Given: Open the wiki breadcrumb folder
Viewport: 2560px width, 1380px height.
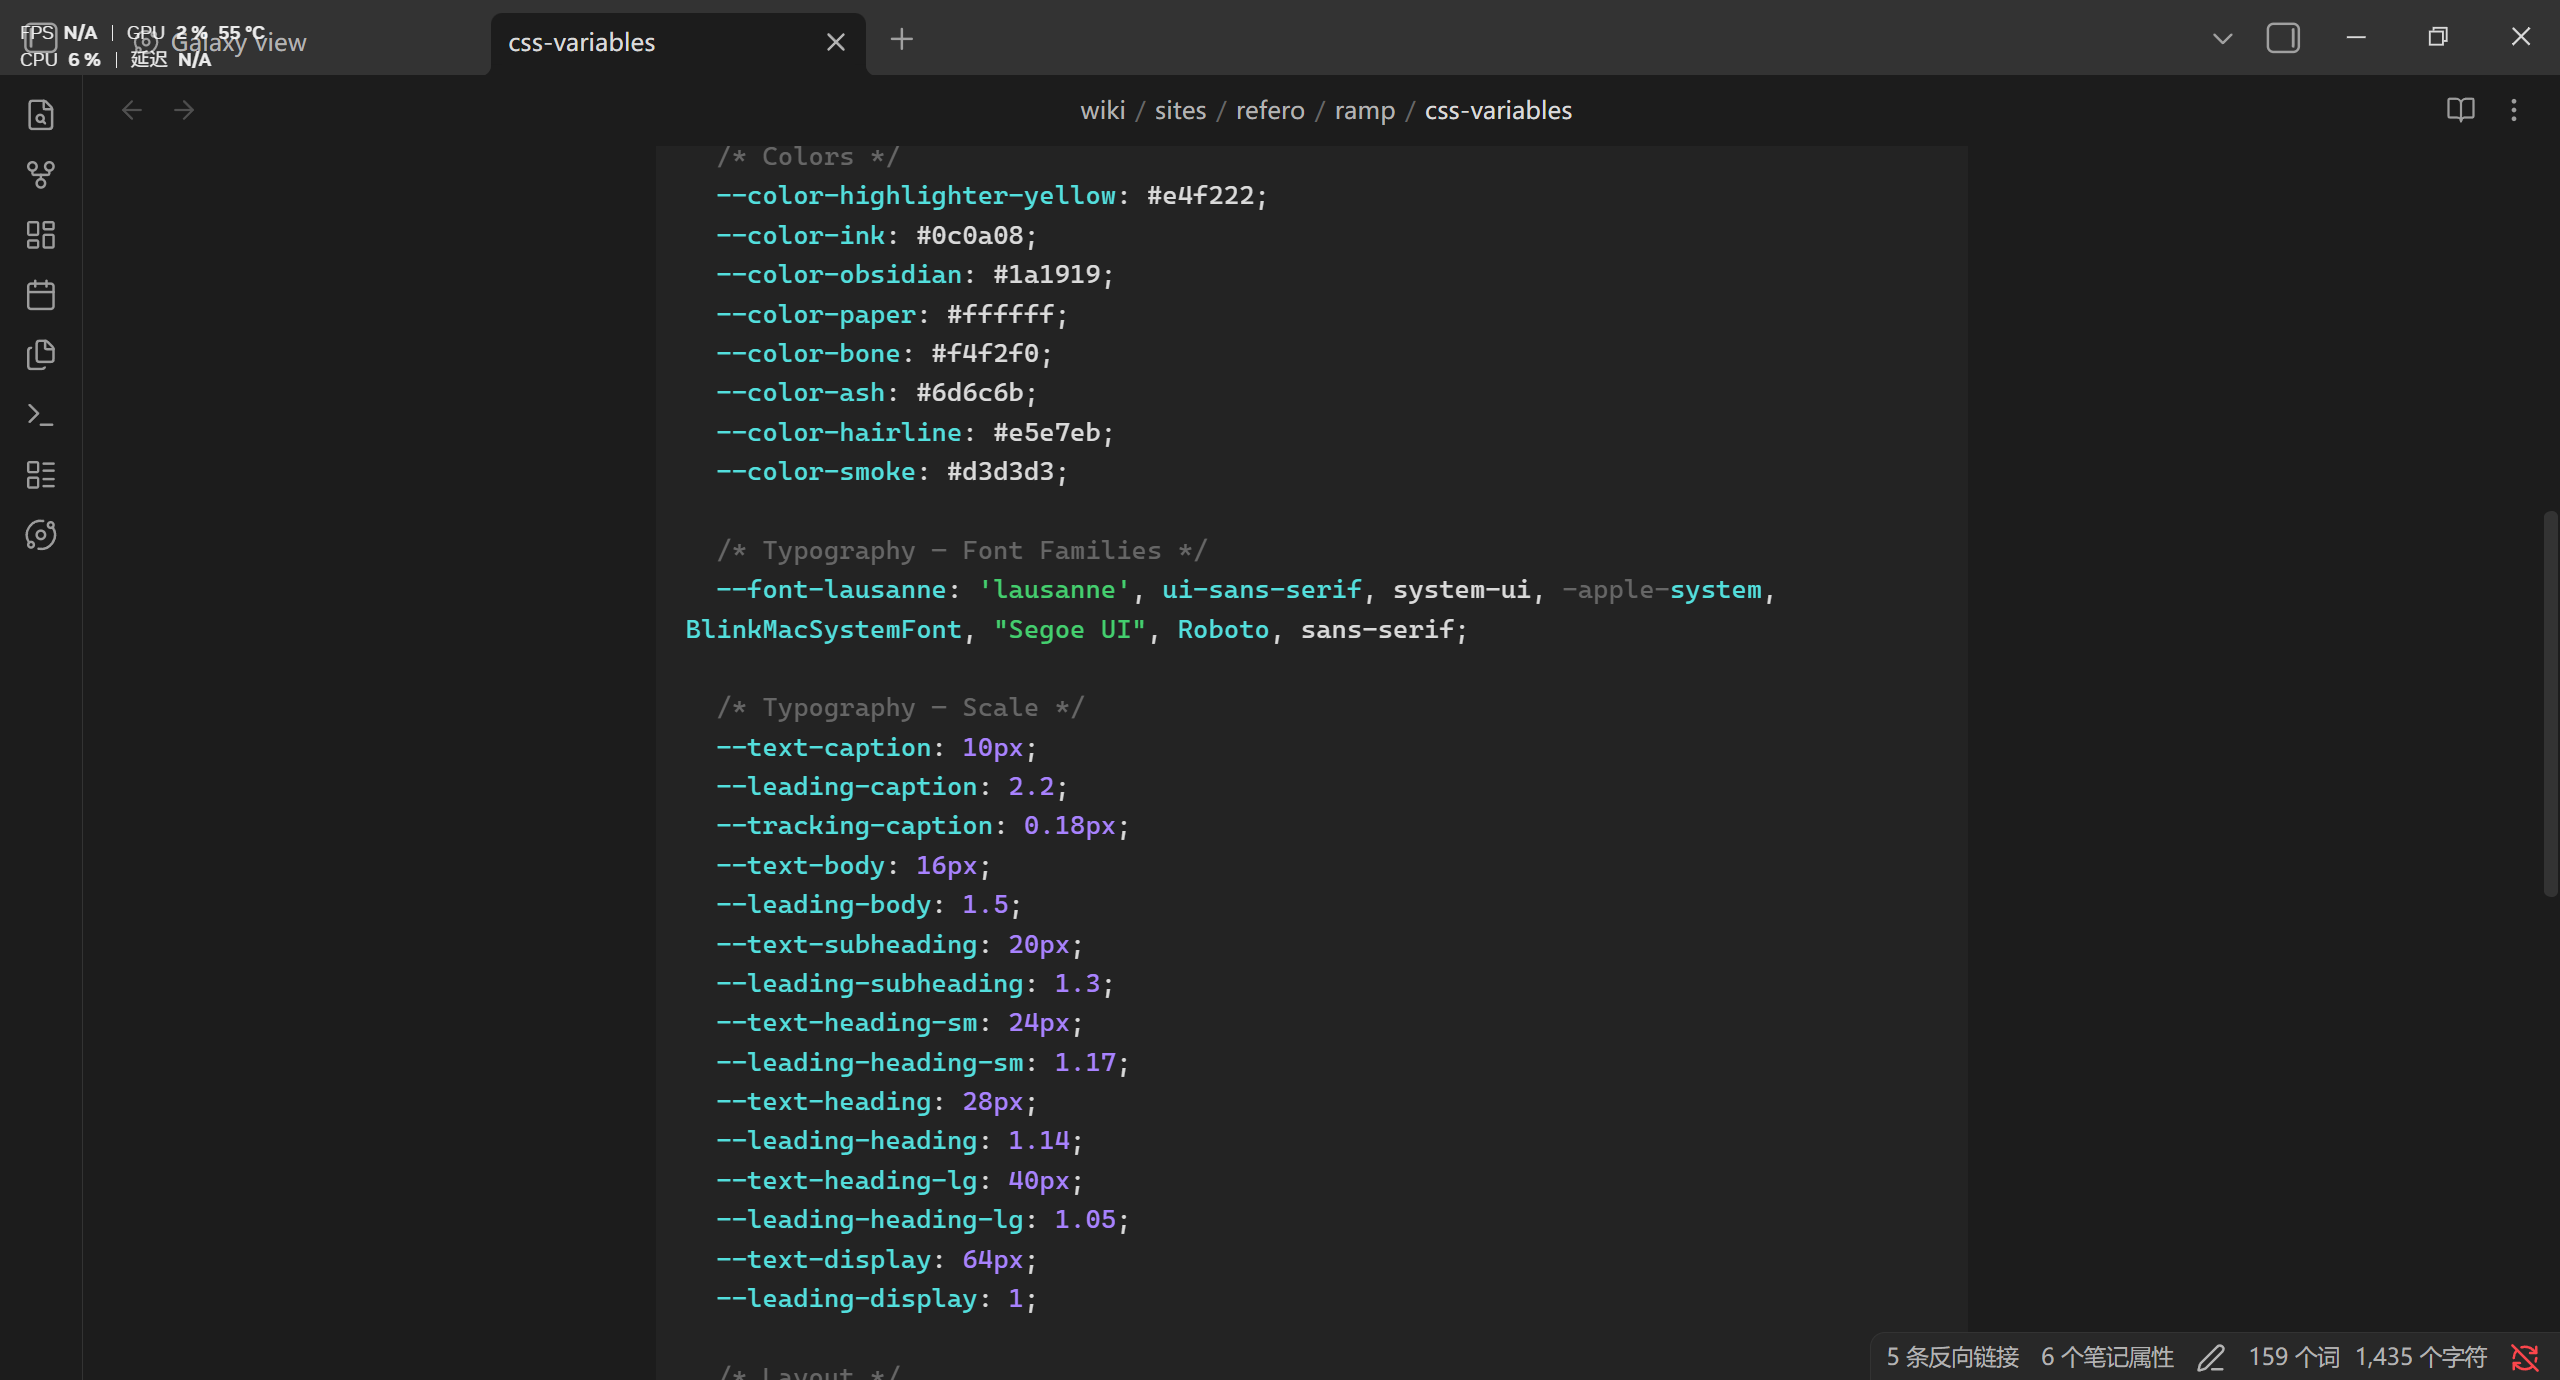Looking at the screenshot, I should point(1103,110).
